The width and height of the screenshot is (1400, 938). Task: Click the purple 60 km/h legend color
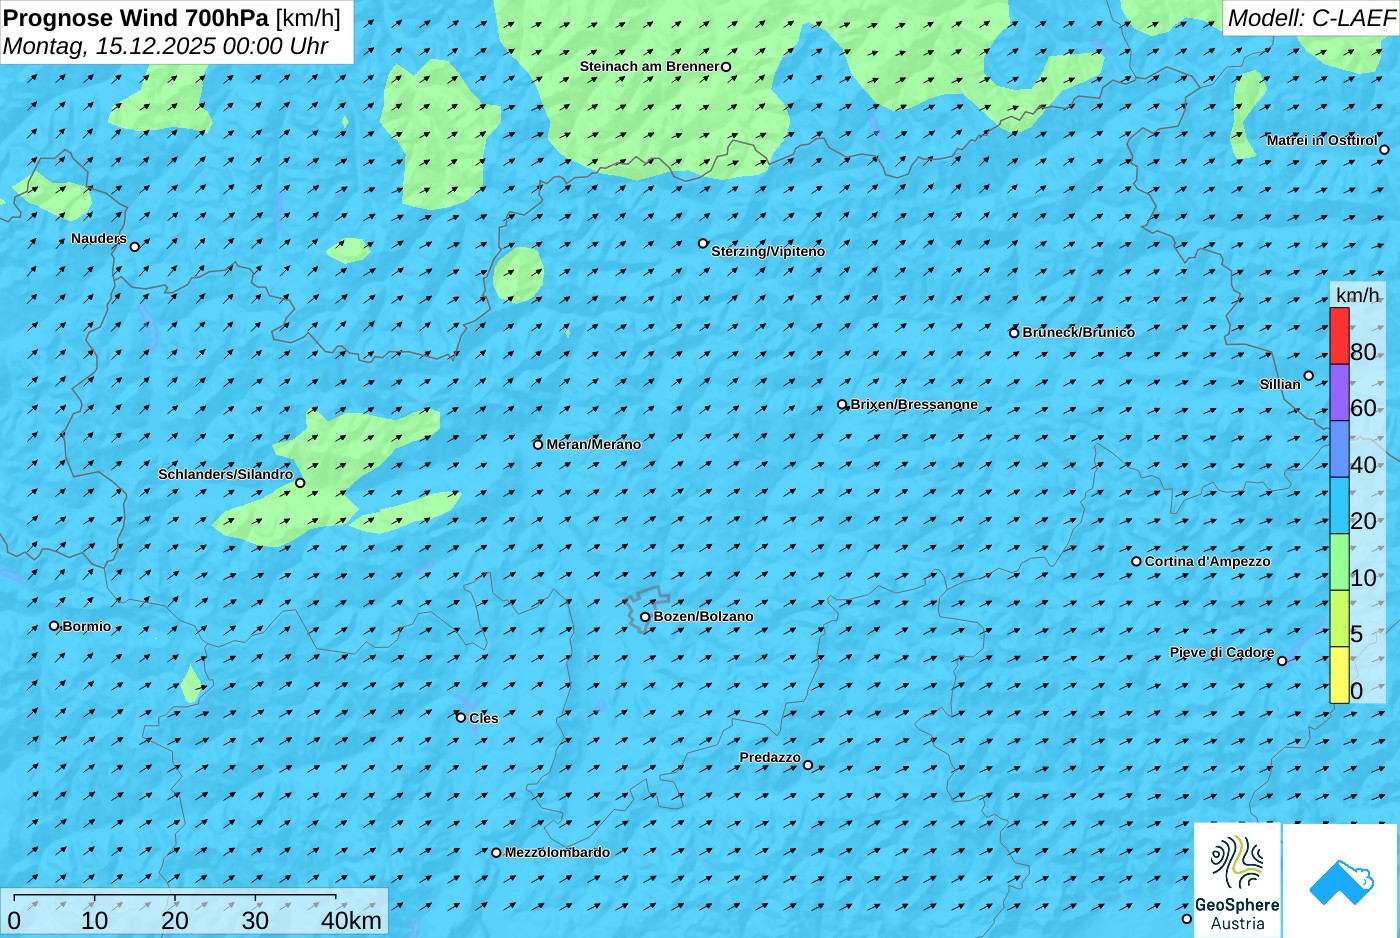(x=1339, y=392)
